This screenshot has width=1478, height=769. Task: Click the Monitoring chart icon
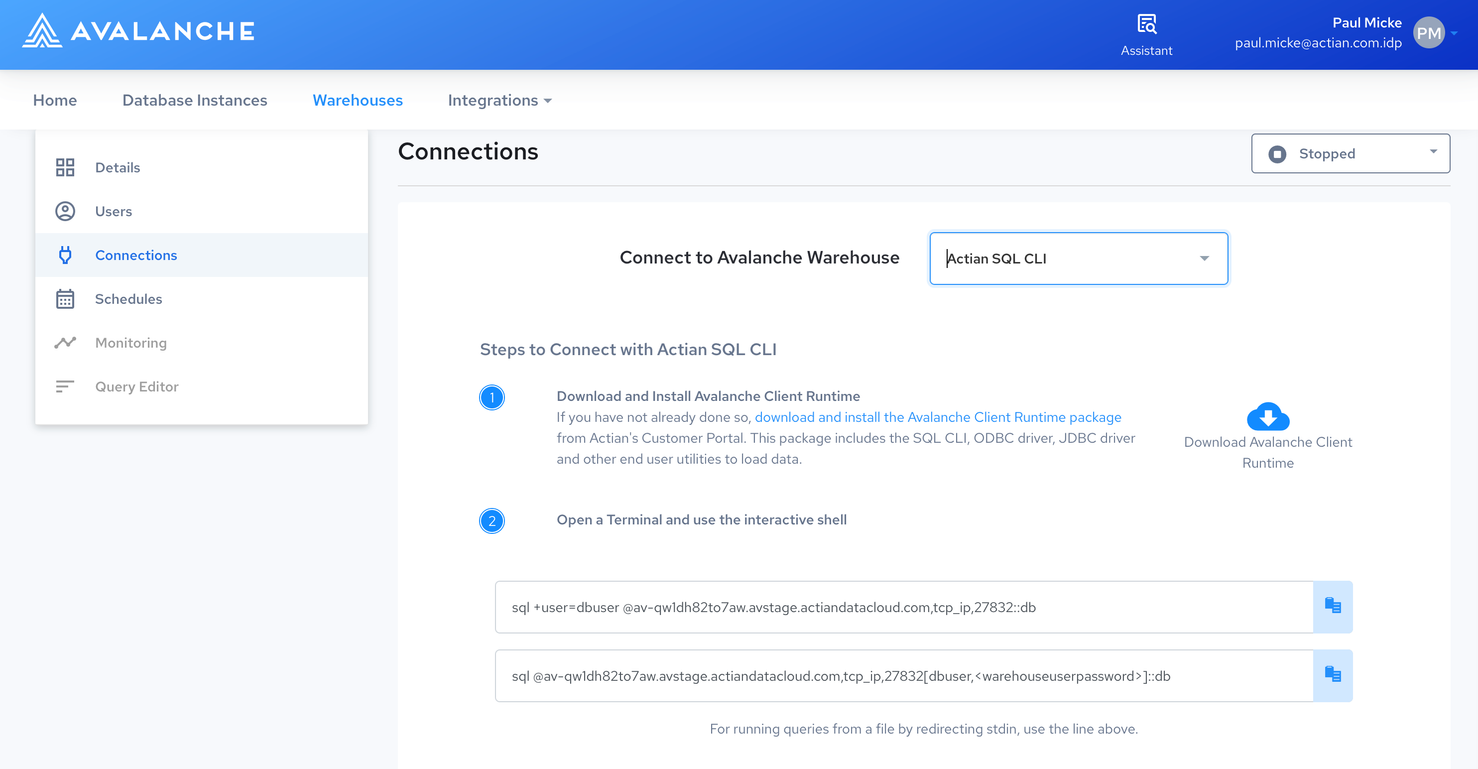[x=65, y=343]
